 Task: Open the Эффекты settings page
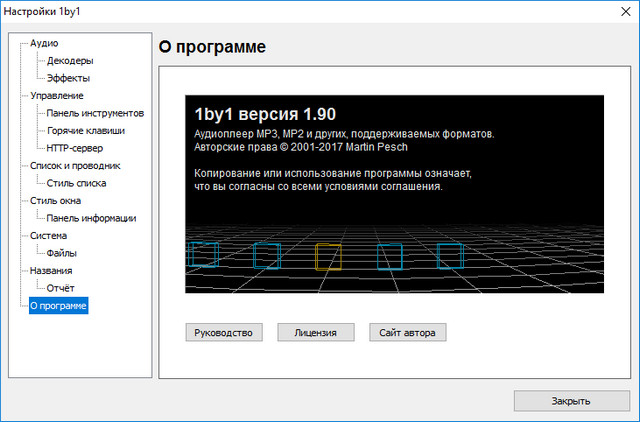tap(68, 78)
